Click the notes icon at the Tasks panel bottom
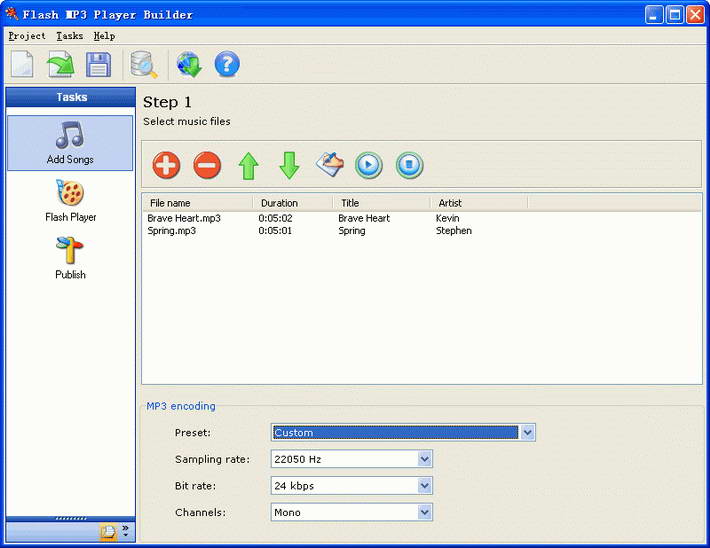Screen dimensions: 710x548 click(x=108, y=532)
